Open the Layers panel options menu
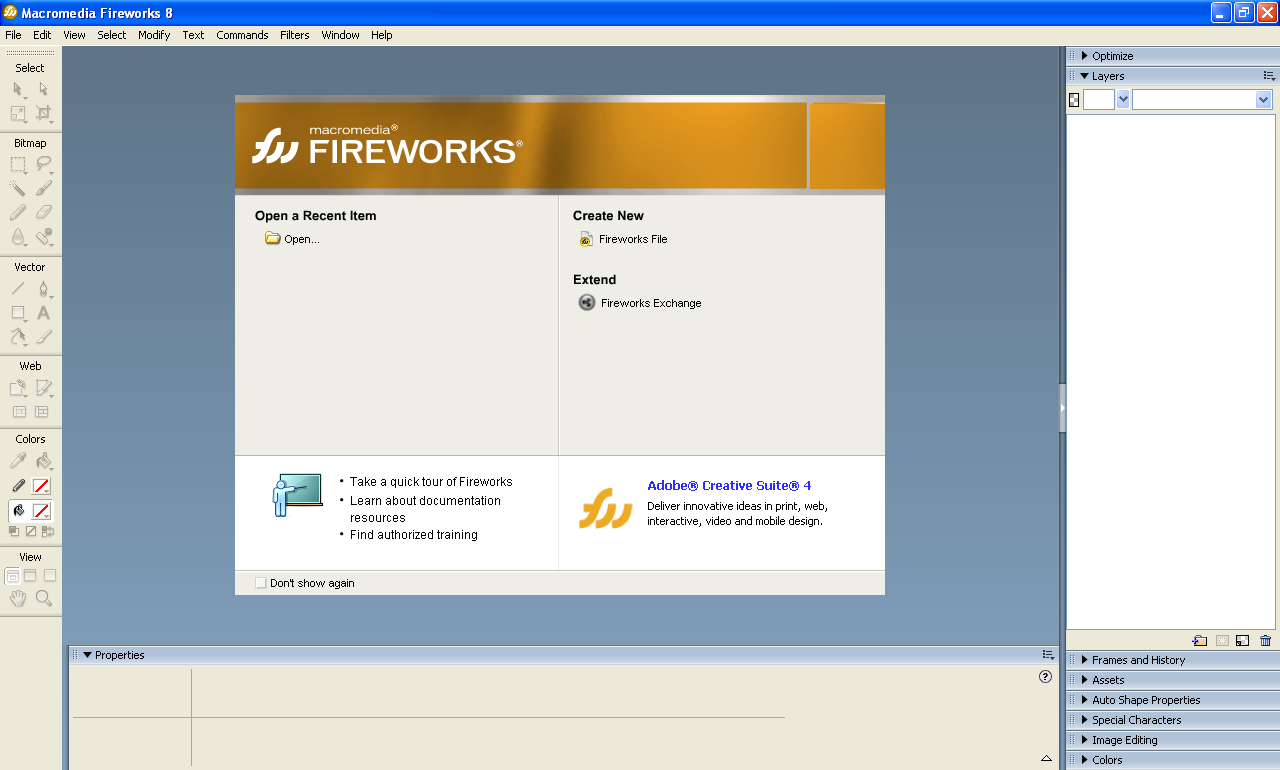This screenshot has height=770, width=1280. (x=1269, y=76)
